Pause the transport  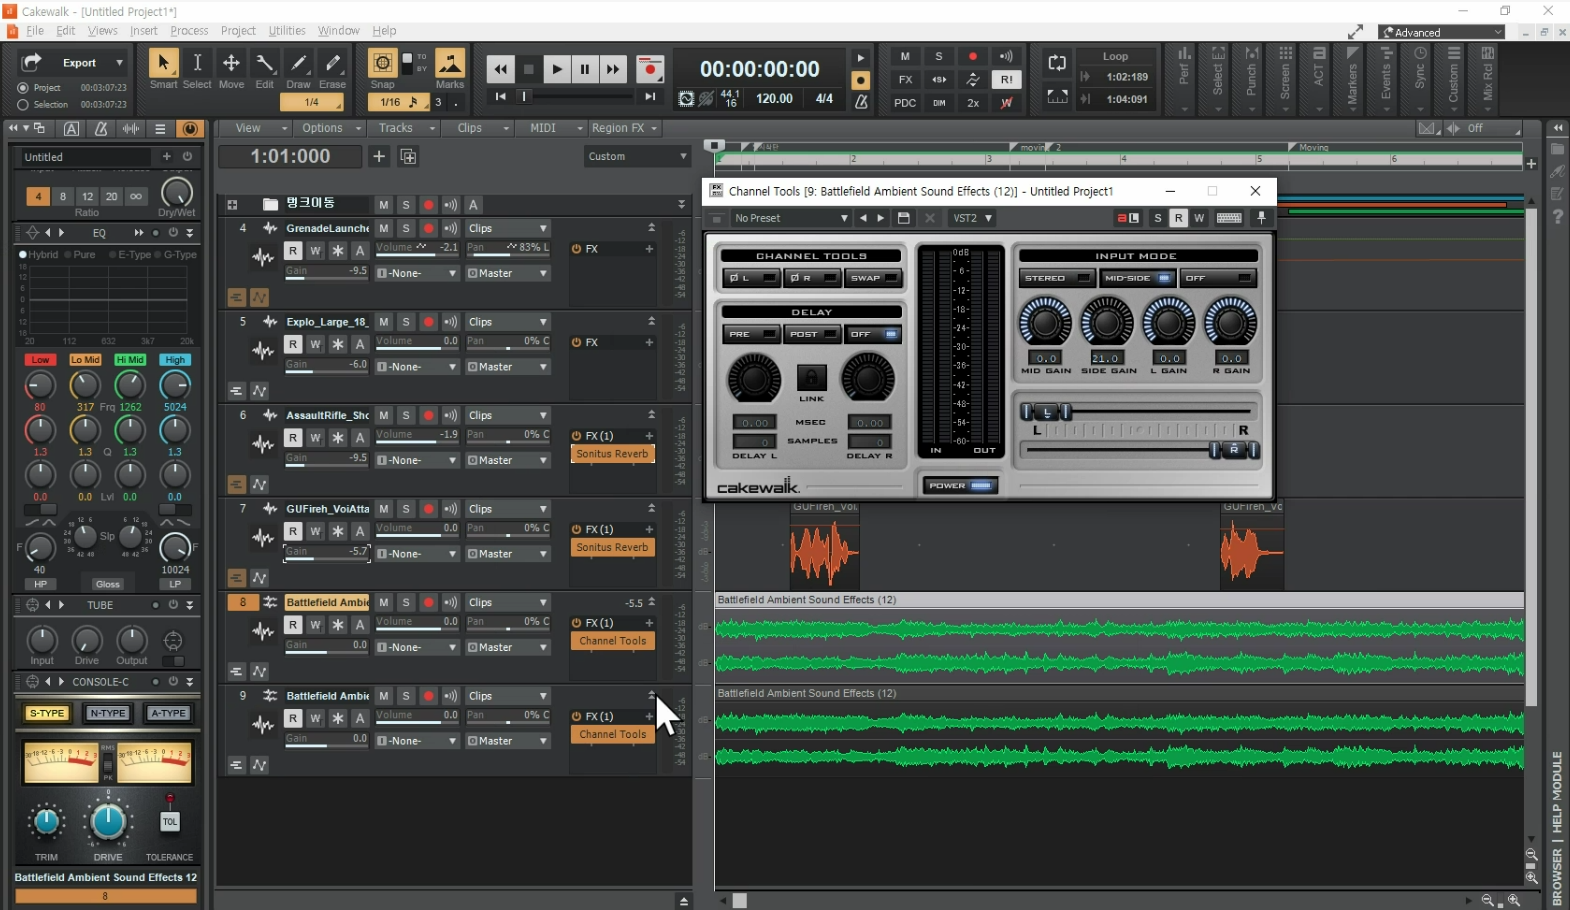pyautogui.click(x=585, y=69)
